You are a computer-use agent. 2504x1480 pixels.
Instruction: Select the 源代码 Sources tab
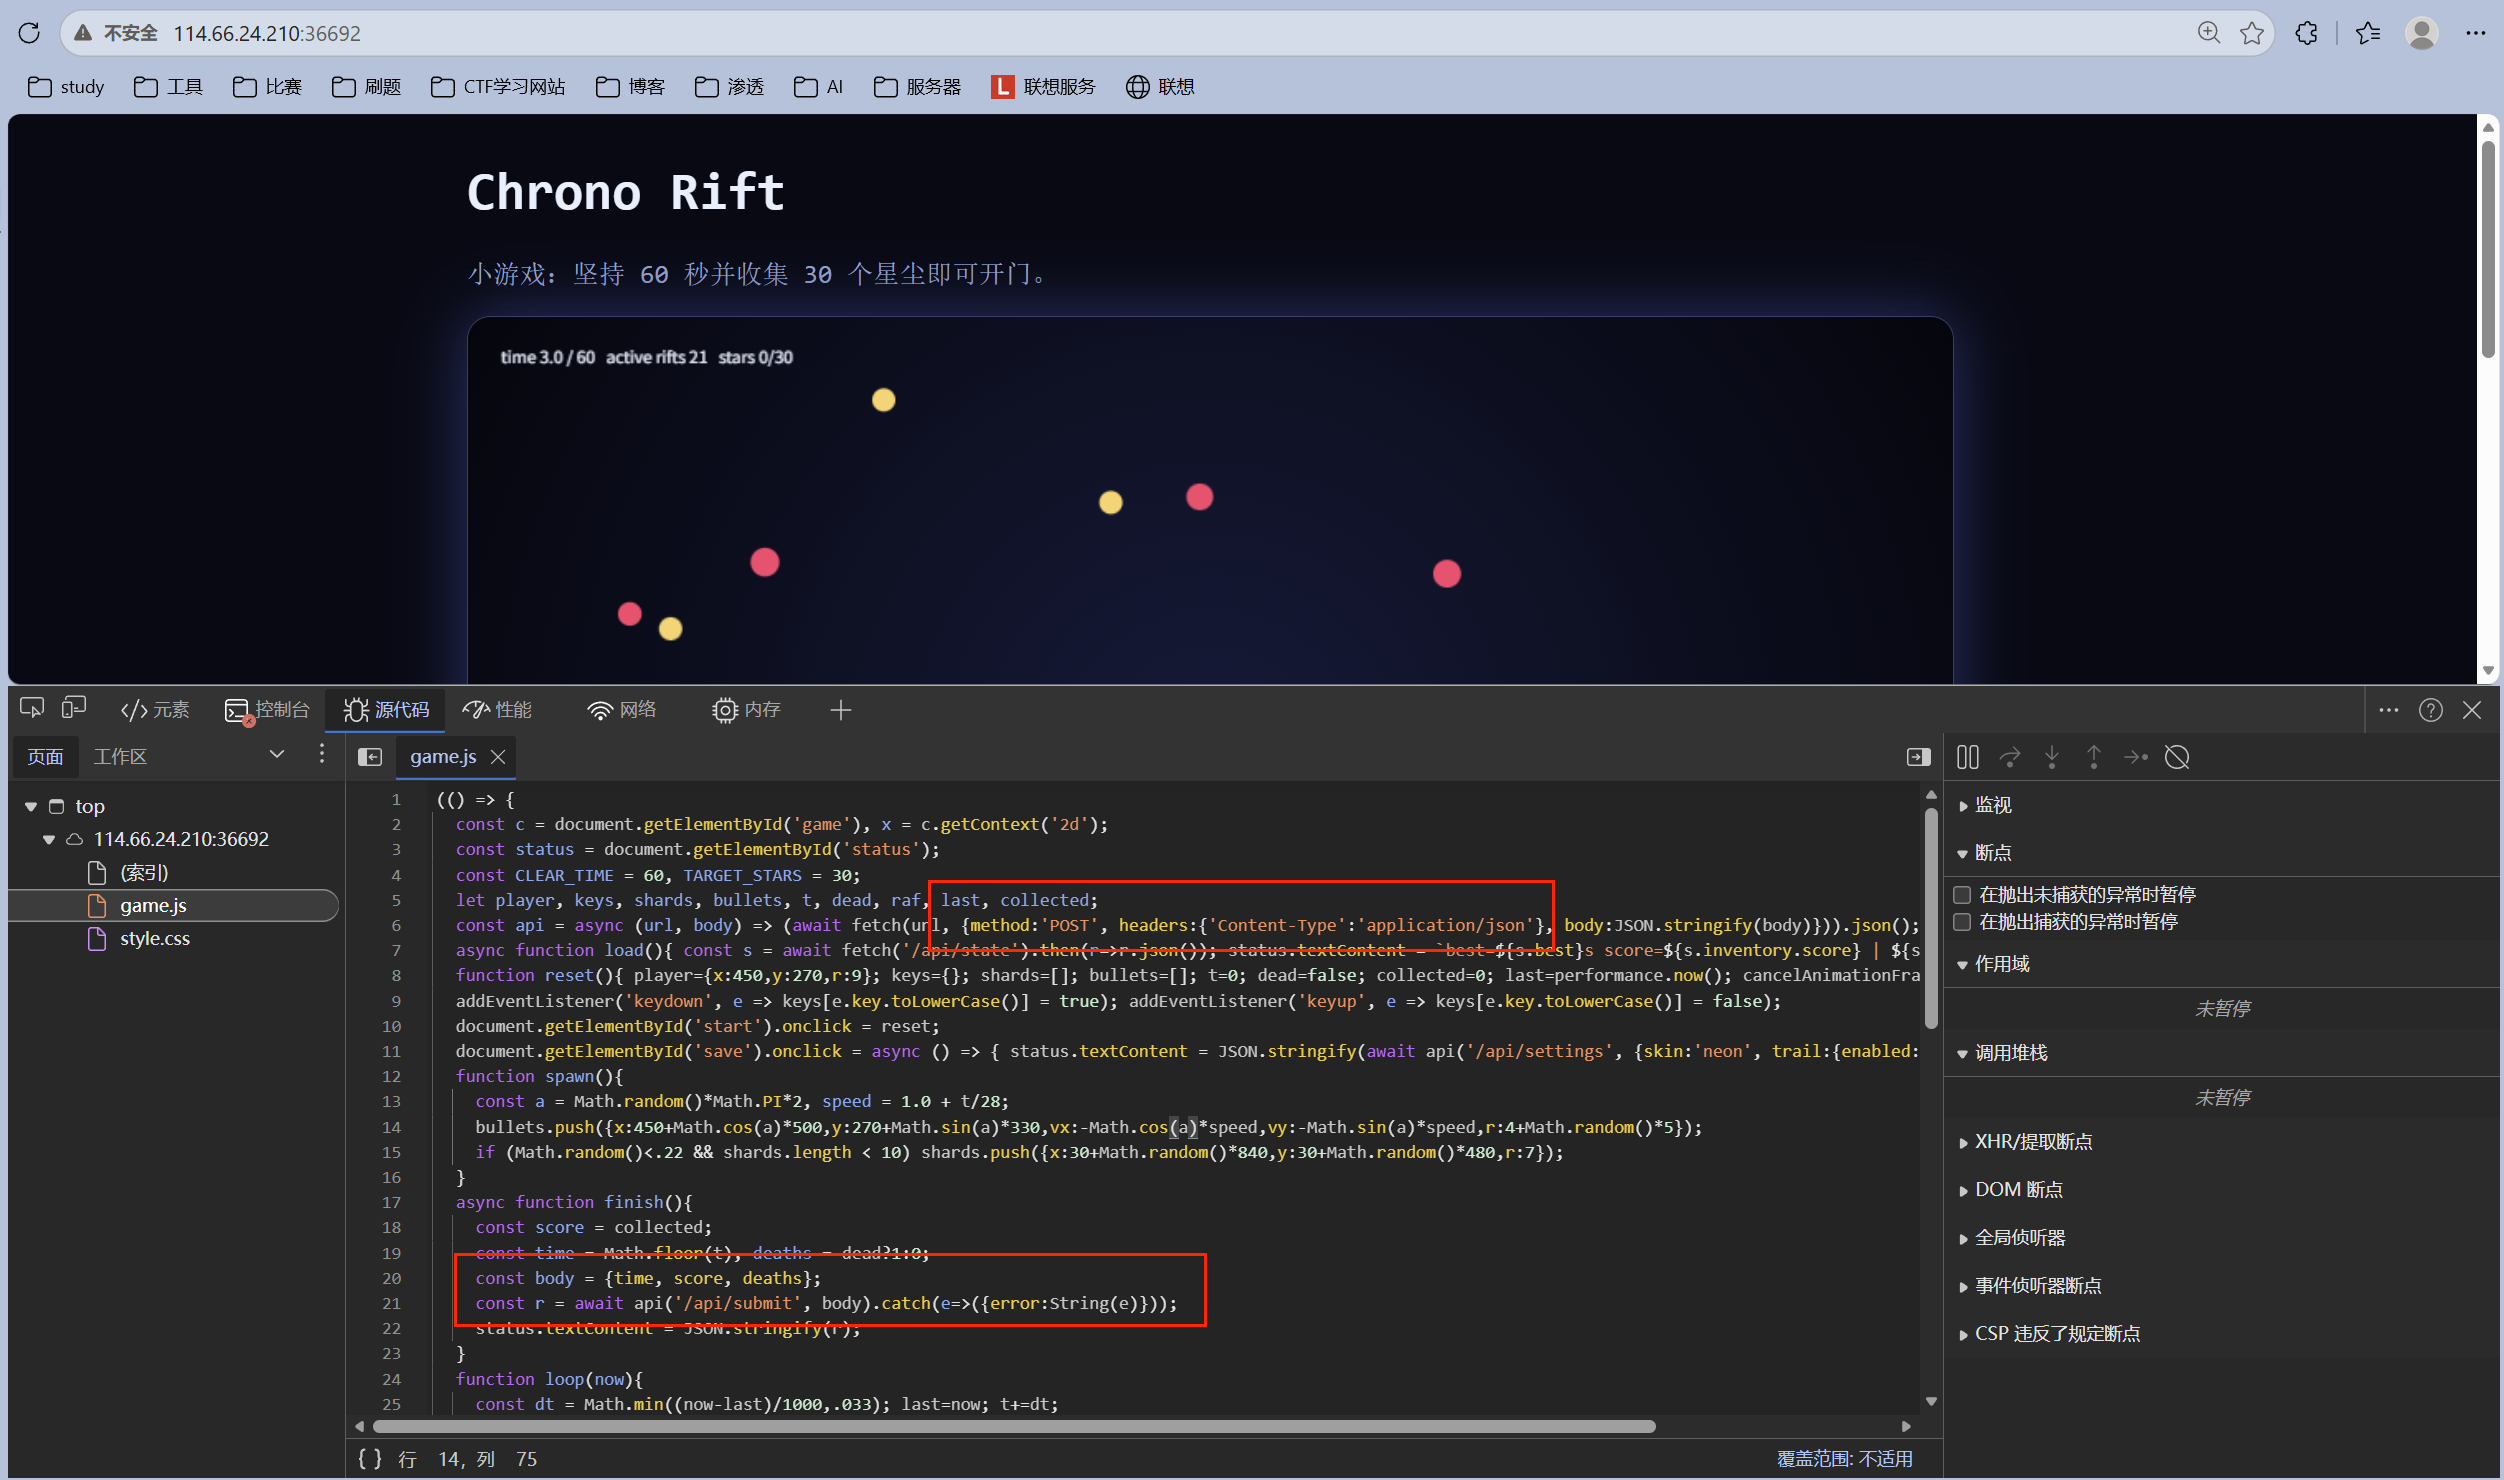point(386,710)
